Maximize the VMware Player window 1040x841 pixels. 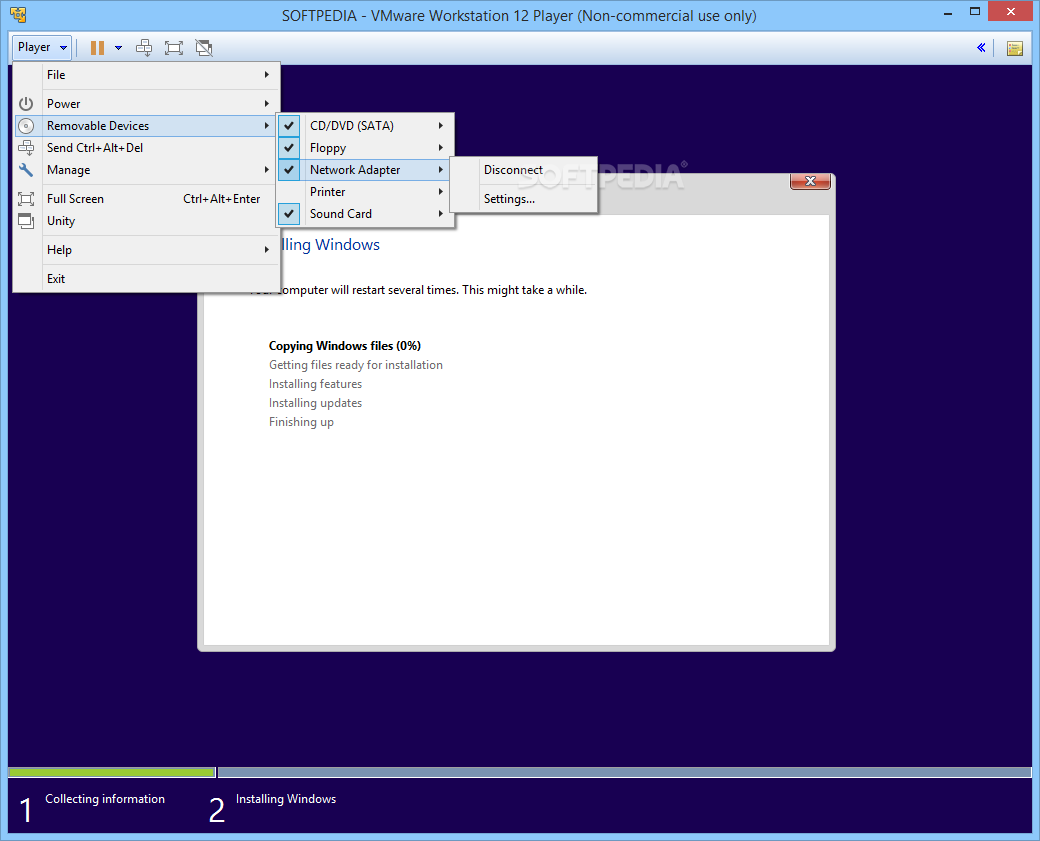point(974,11)
